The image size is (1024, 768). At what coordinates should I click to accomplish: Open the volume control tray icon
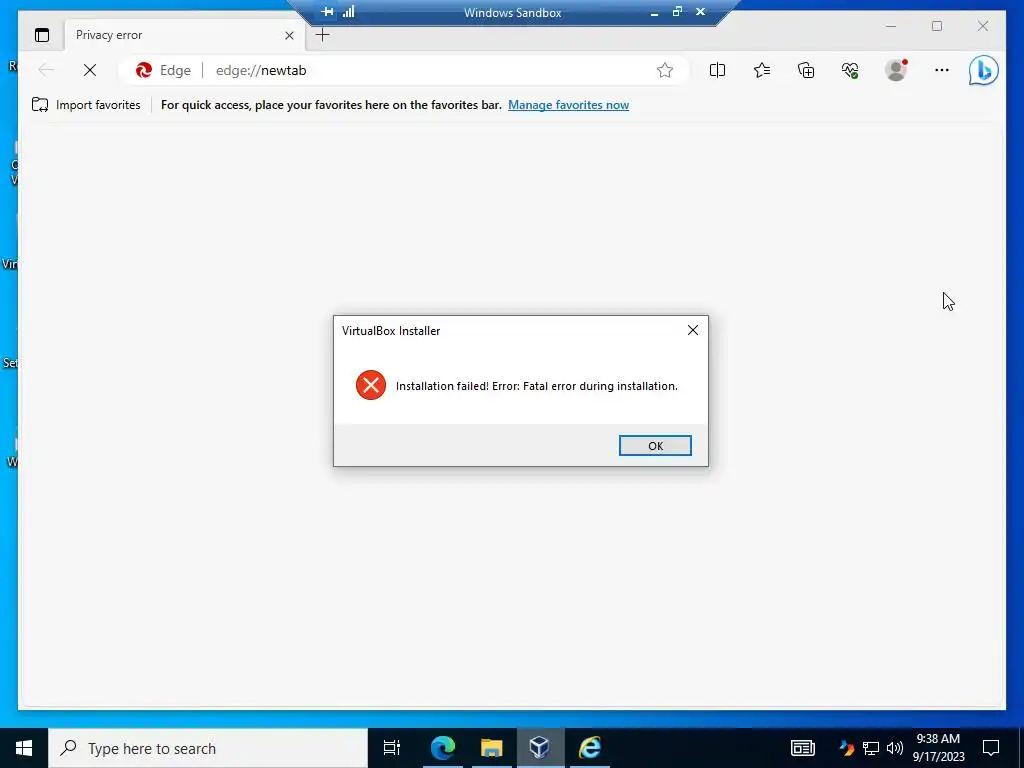point(895,748)
